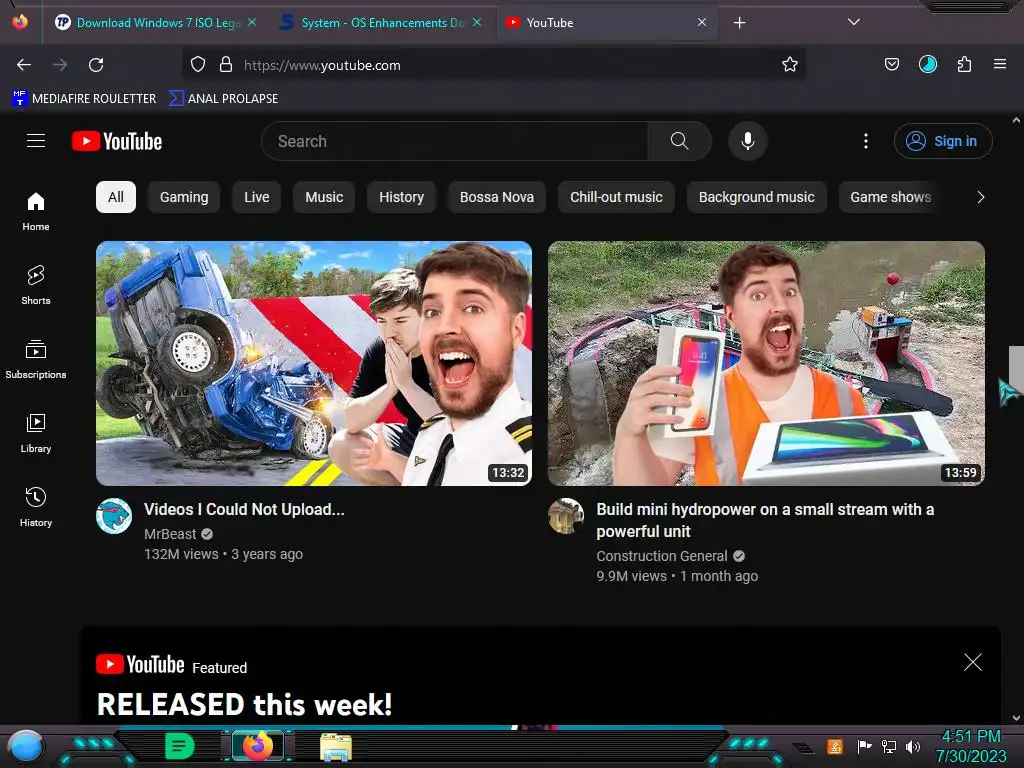This screenshot has height=768, width=1024.
Task: Open the YouTube settings three-dot menu
Action: (x=866, y=141)
